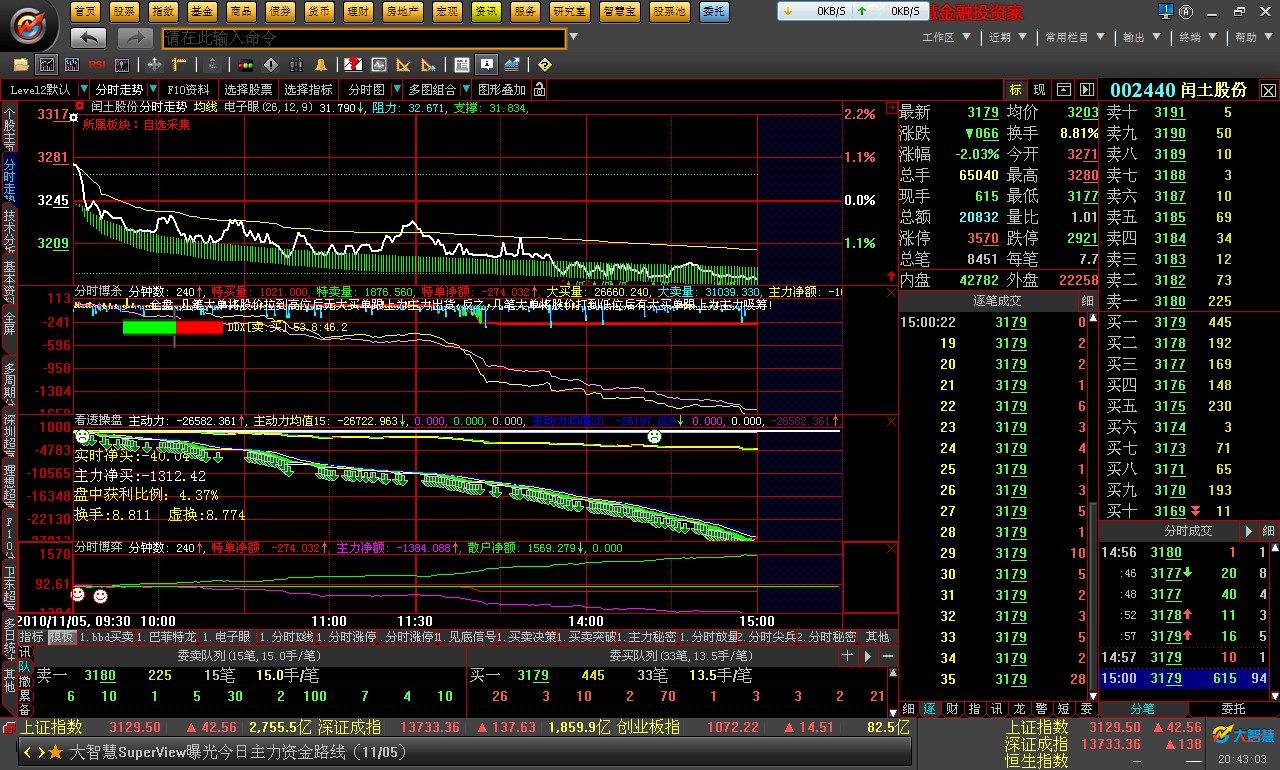Click the traffic light signal icon

coord(245,65)
